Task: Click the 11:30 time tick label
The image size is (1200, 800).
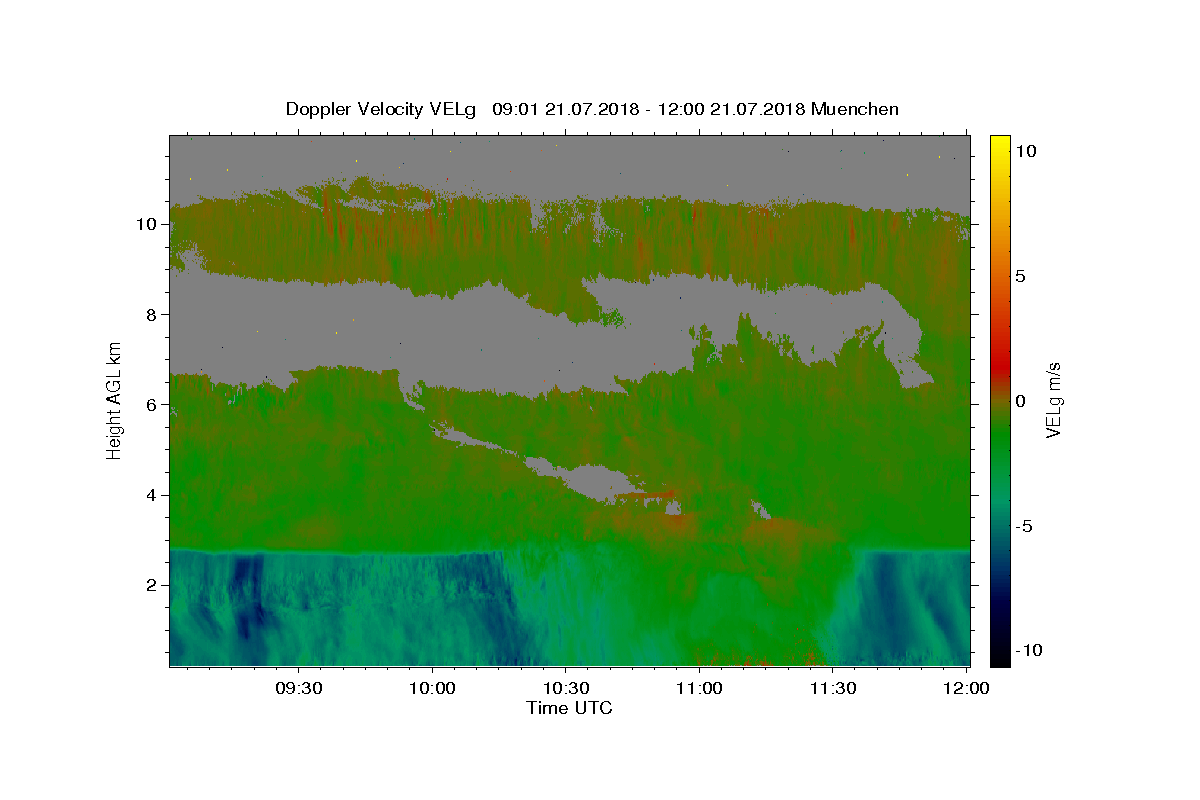Action: click(x=832, y=689)
